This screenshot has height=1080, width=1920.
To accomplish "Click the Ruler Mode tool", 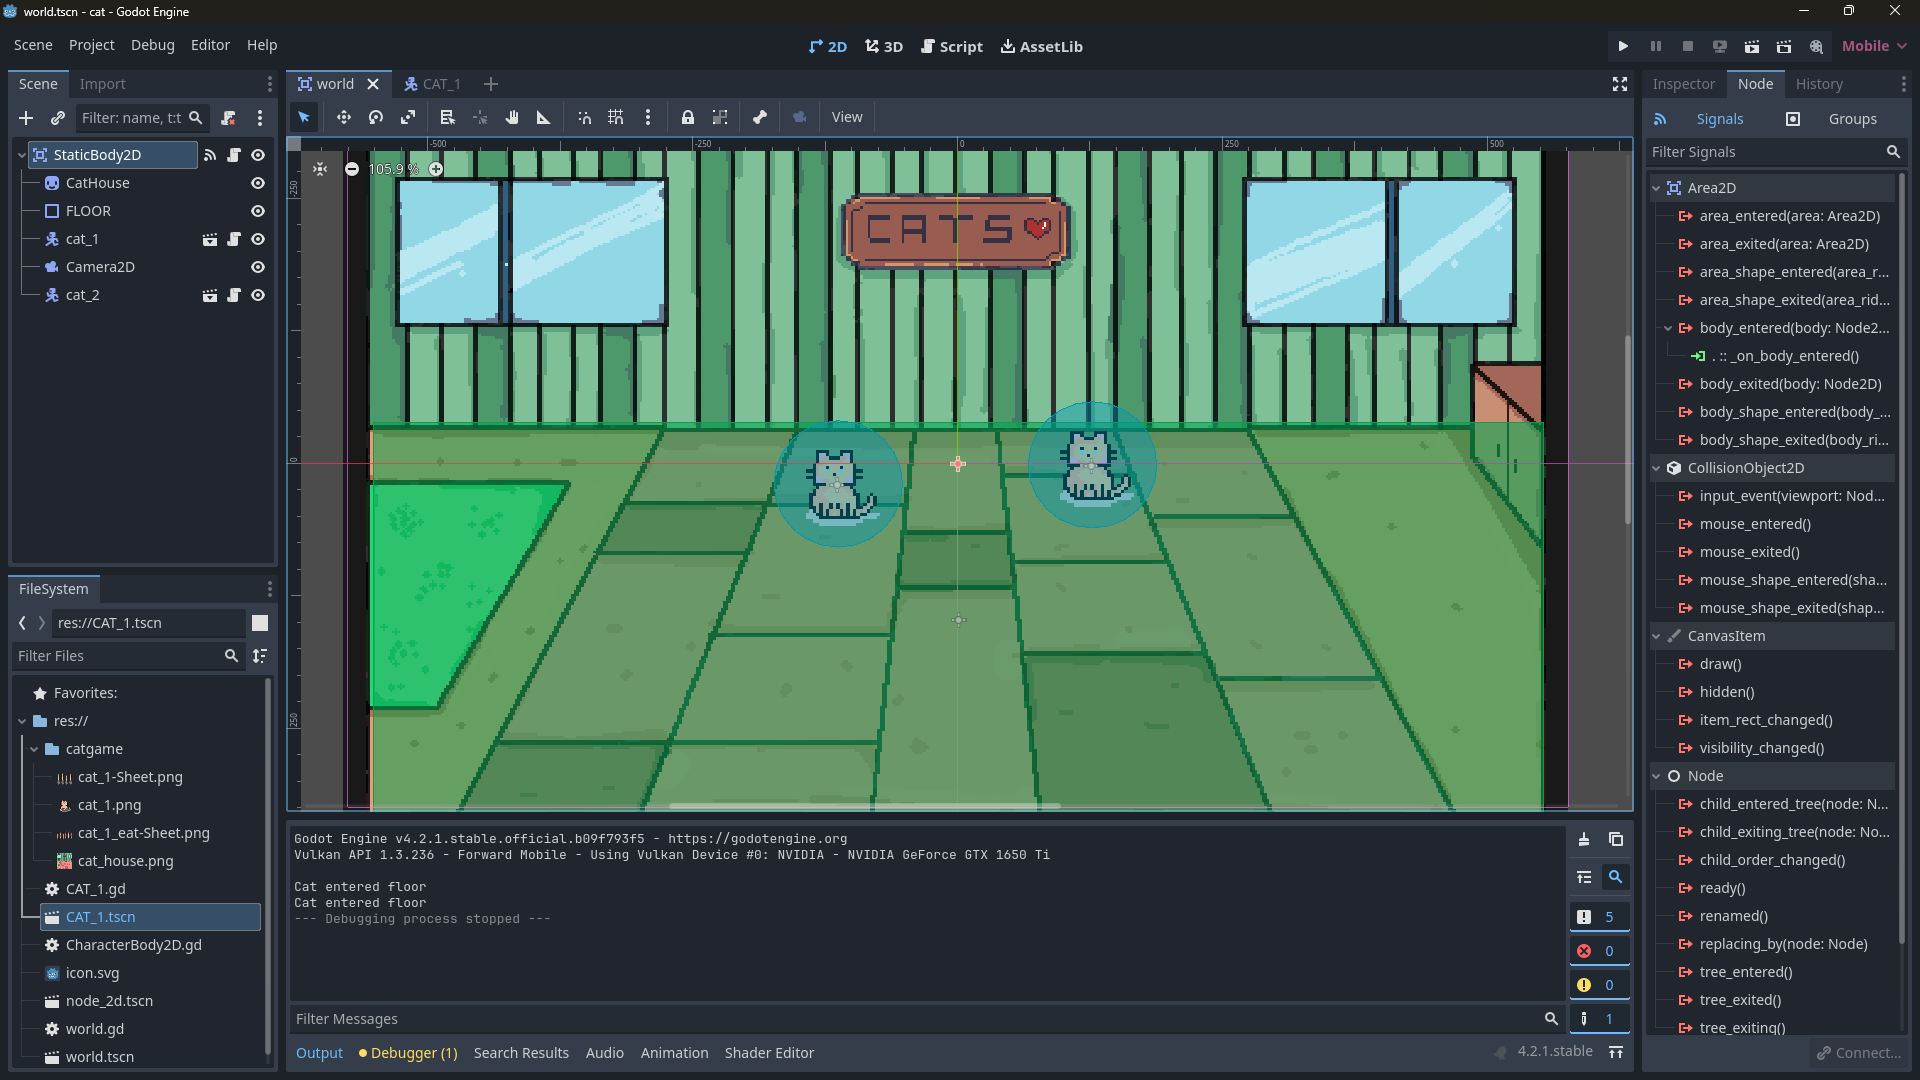I will [544, 118].
